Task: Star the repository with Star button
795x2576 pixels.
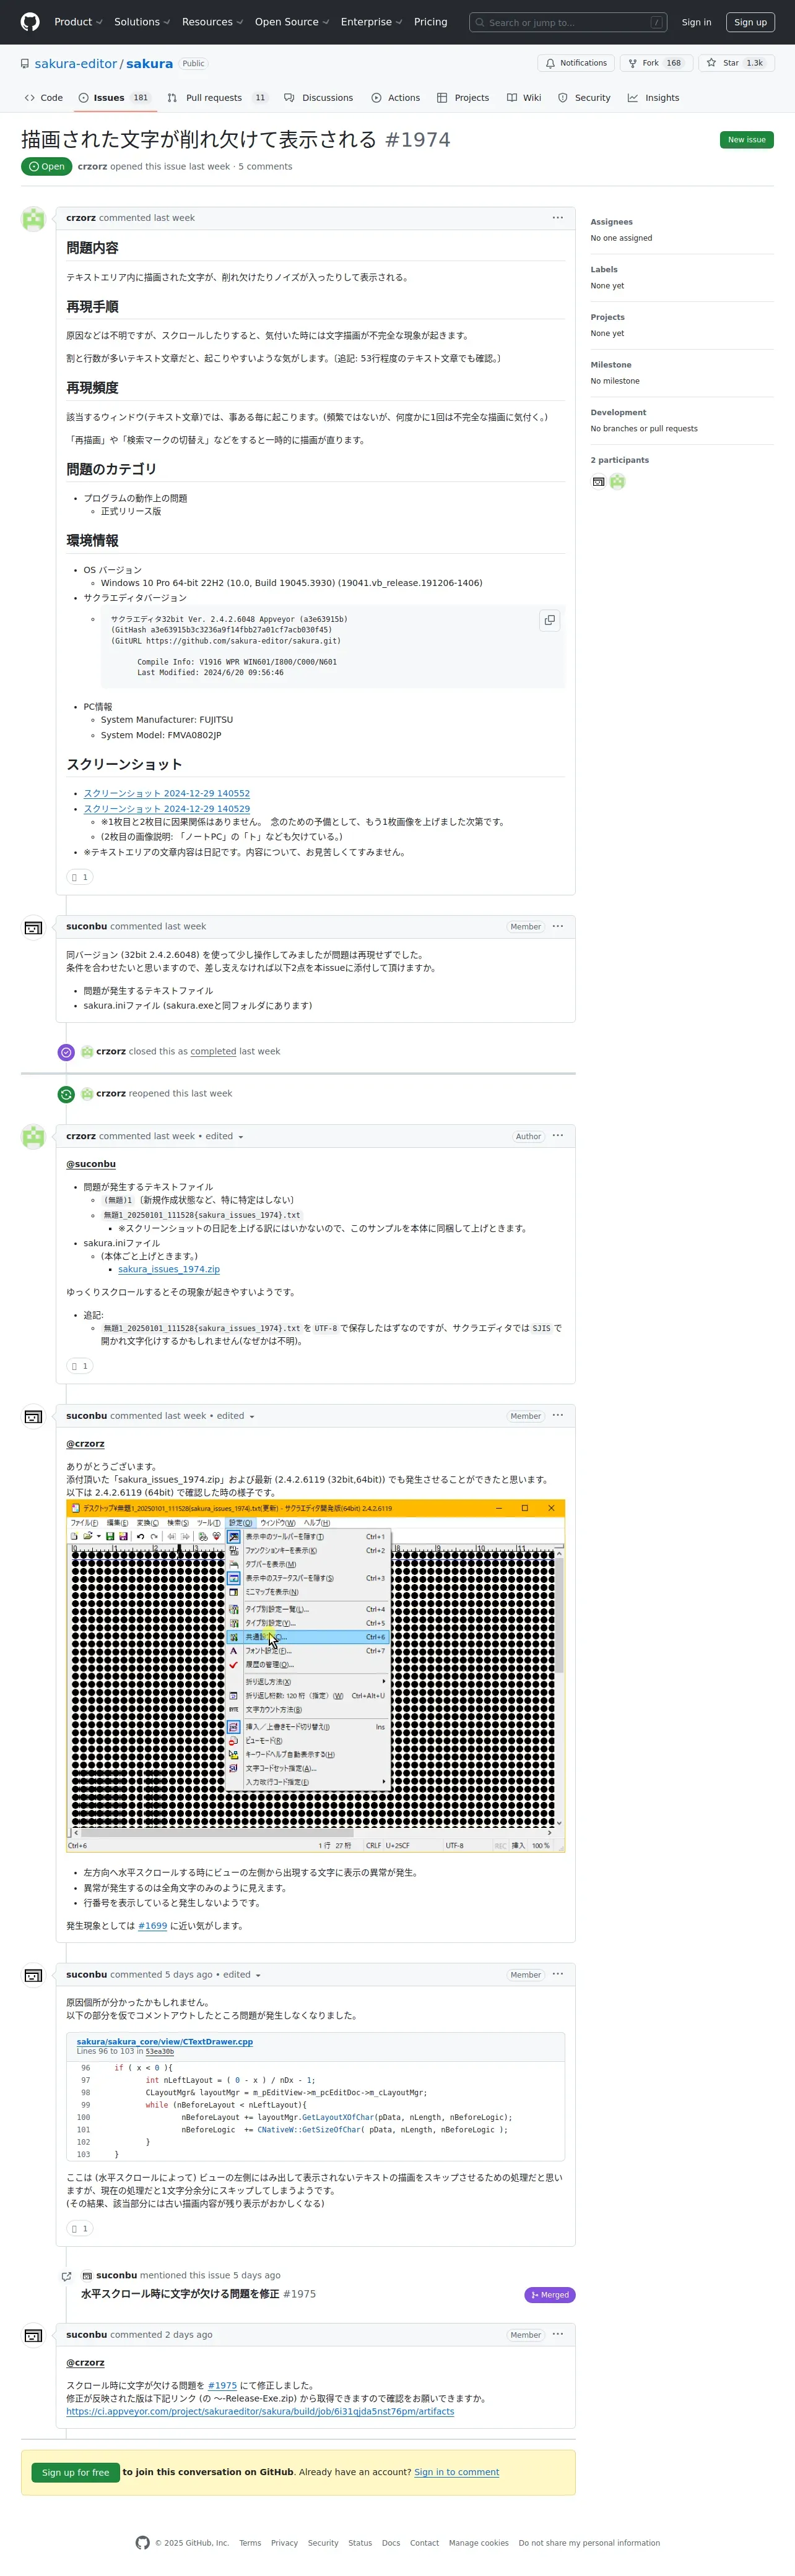Action: [735, 63]
